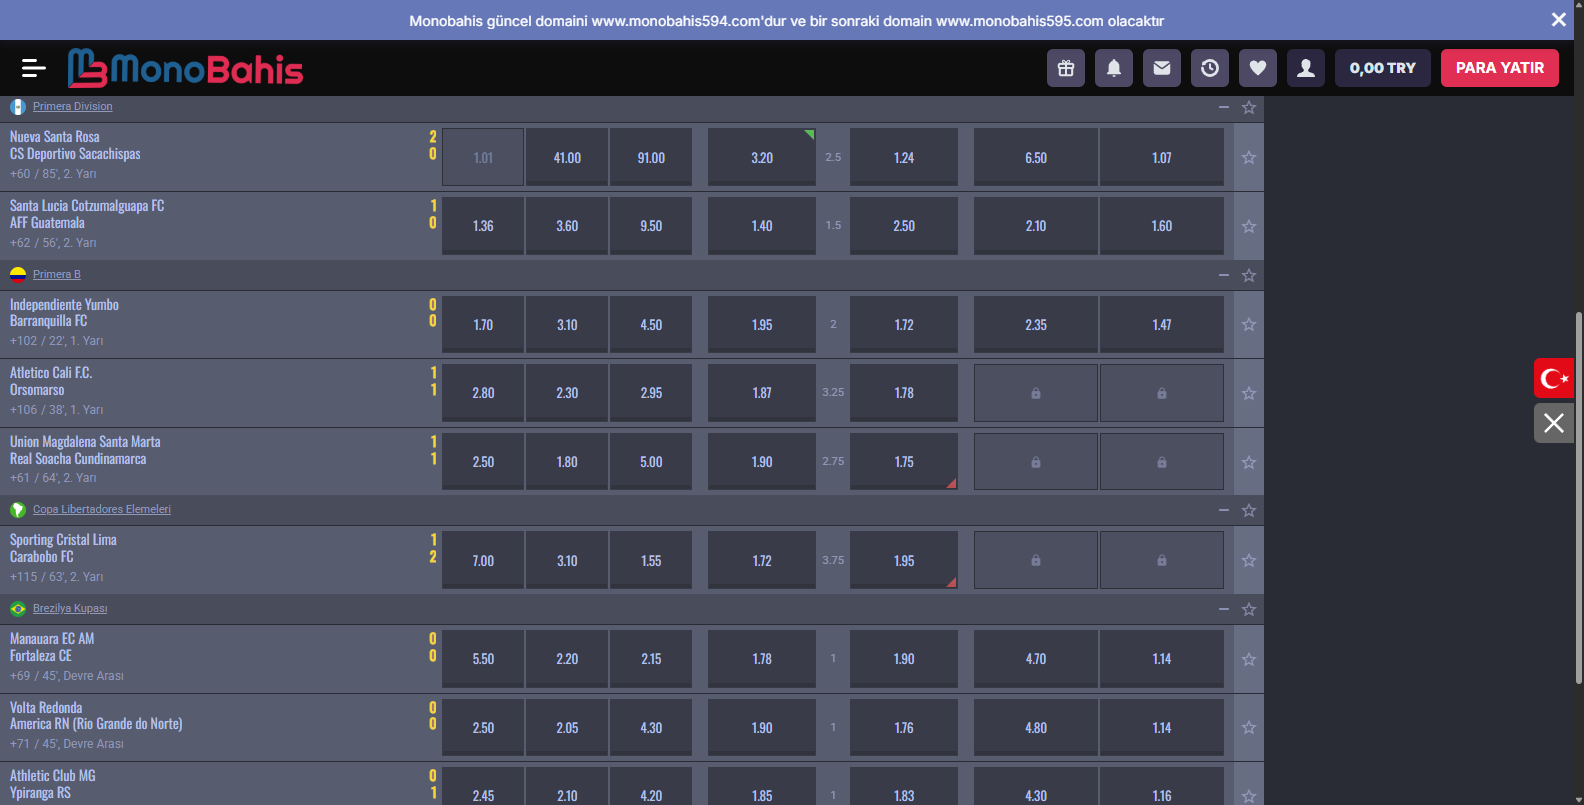The width and height of the screenshot is (1584, 805).
Task: Select odds 7.00 for Sporting Cristal Lima
Action: [483, 561]
